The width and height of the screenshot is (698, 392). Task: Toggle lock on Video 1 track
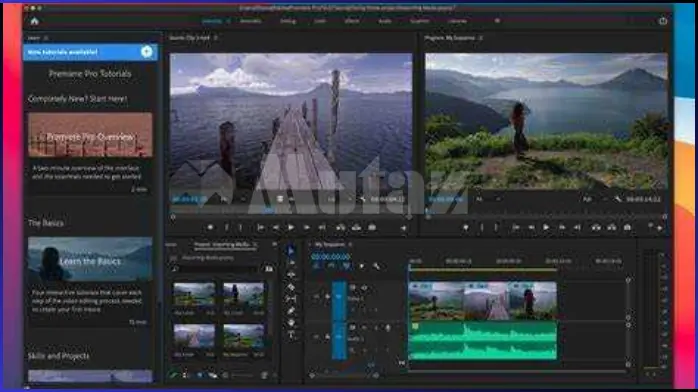[327, 296]
